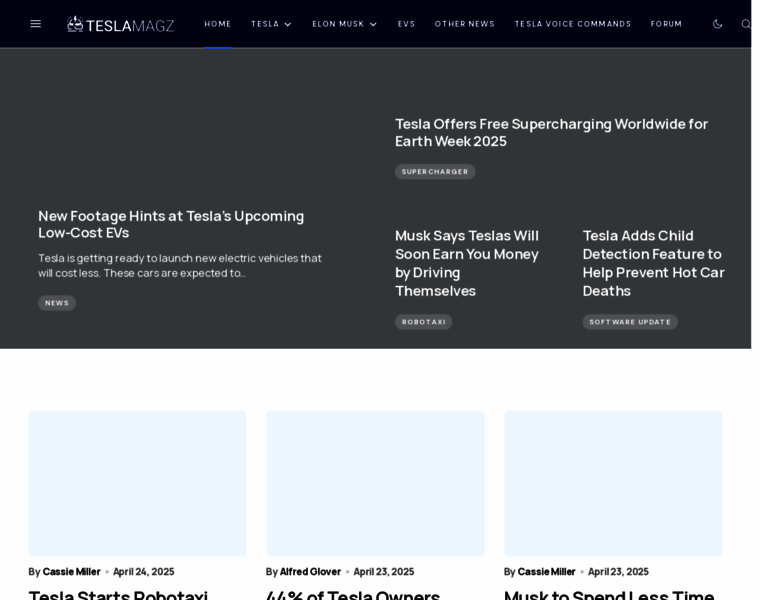Open the EVs menu item
The height and width of the screenshot is (600, 760).
tap(406, 24)
